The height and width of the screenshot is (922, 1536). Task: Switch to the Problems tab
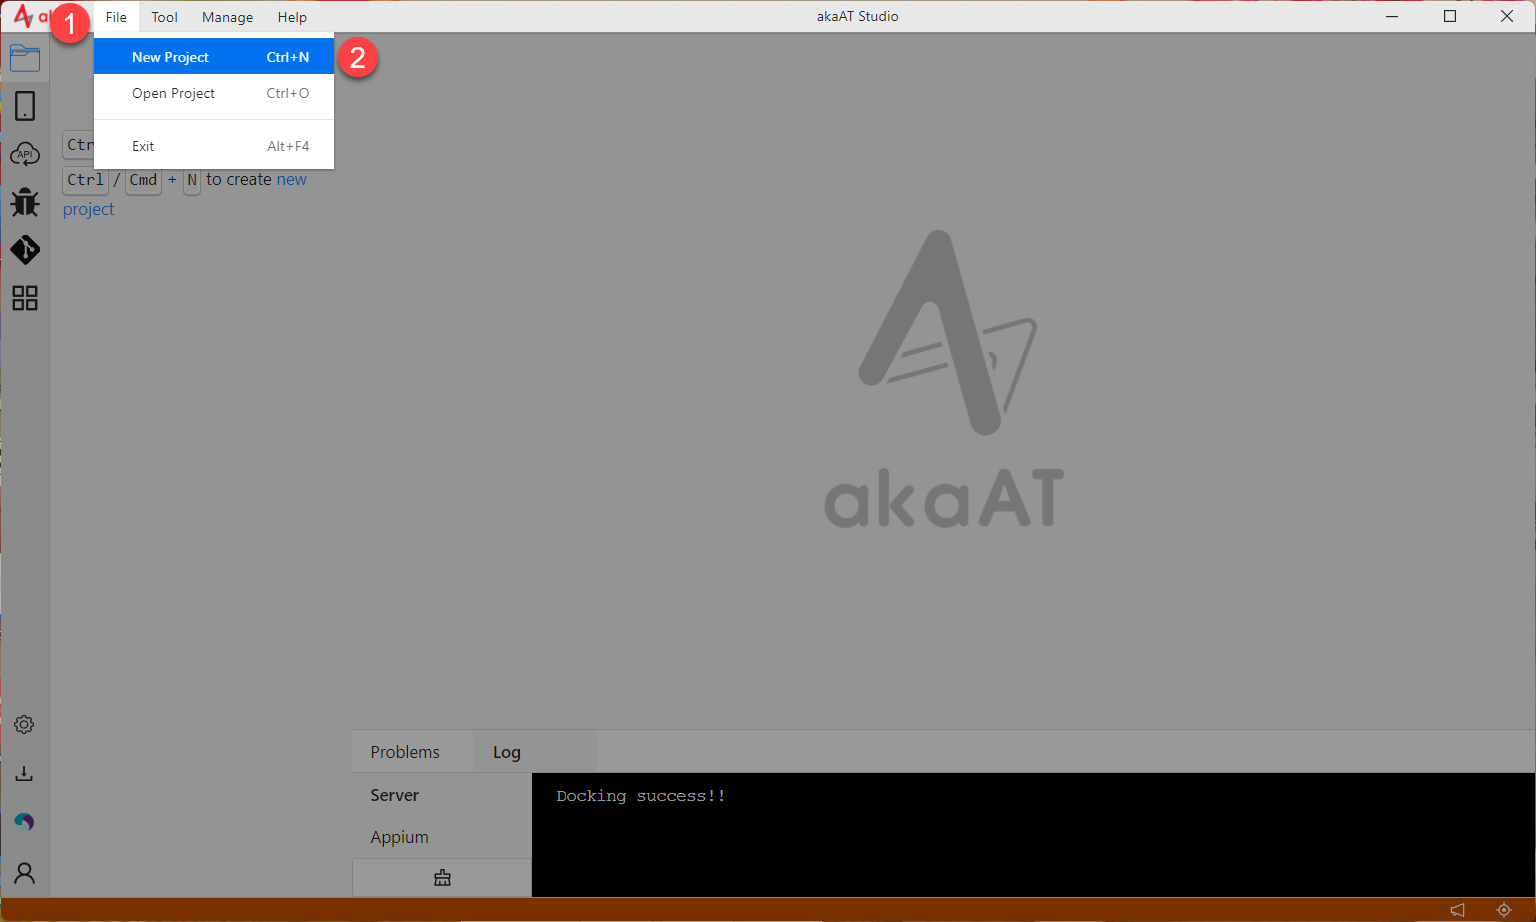click(x=405, y=752)
